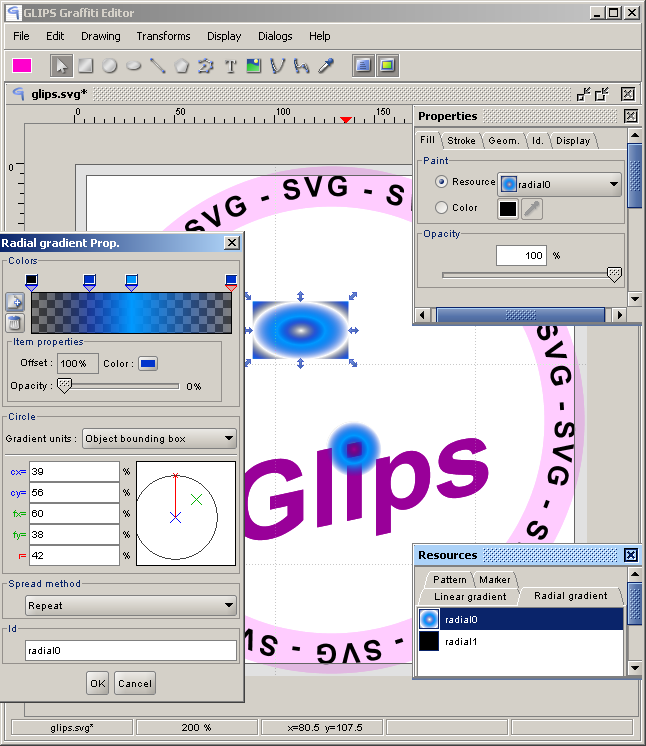The width and height of the screenshot is (646, 746).
Task: Select the path drawing tool in toolbar
Action: pyautogui.click(x=277, y=66)
